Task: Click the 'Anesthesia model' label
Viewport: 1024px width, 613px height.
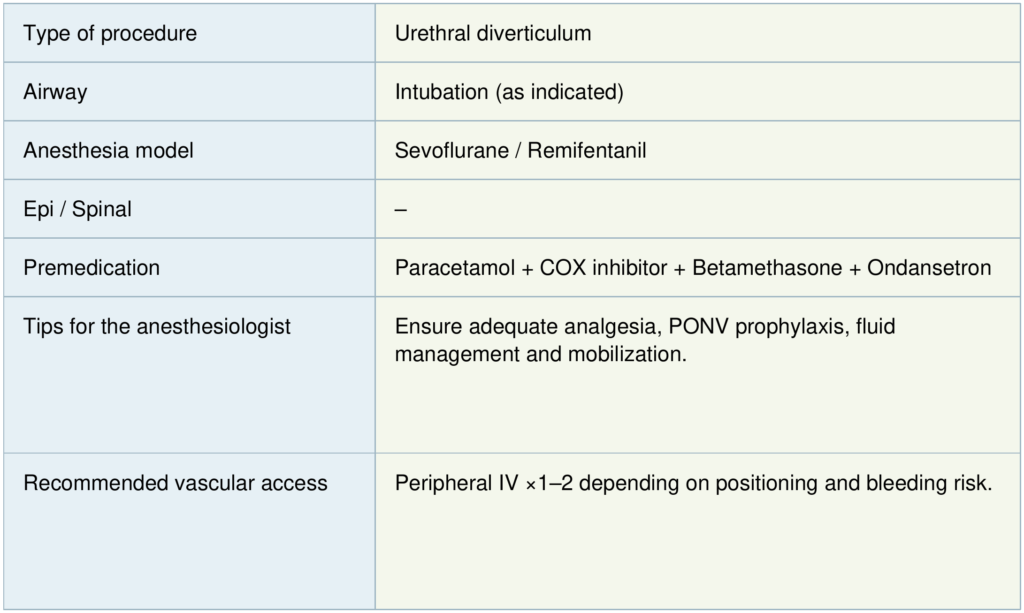Action: coord(108,151)
